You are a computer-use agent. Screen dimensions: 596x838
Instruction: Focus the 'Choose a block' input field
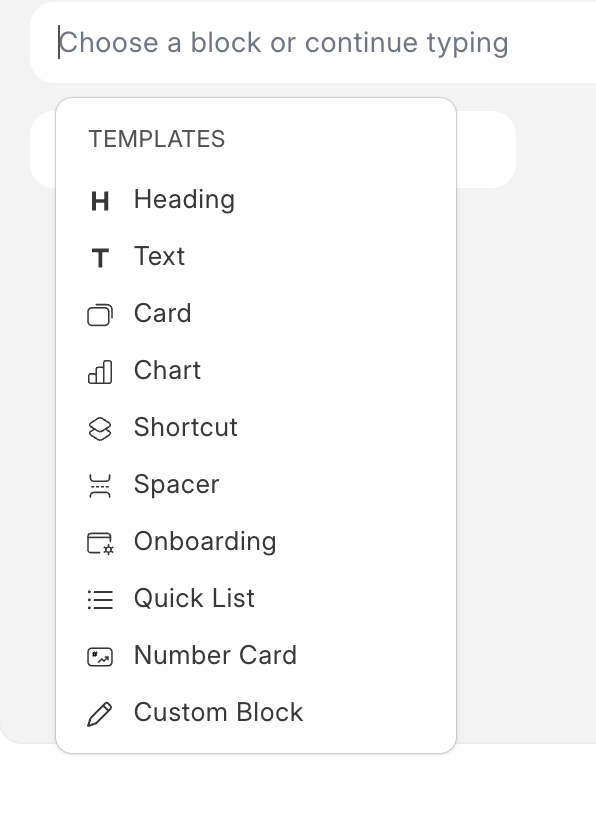pos(313,43)
